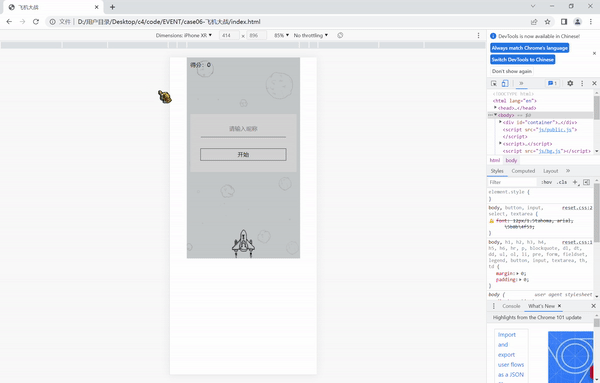
Task: Open the console drawer menu dots
Action: point(494,306)
